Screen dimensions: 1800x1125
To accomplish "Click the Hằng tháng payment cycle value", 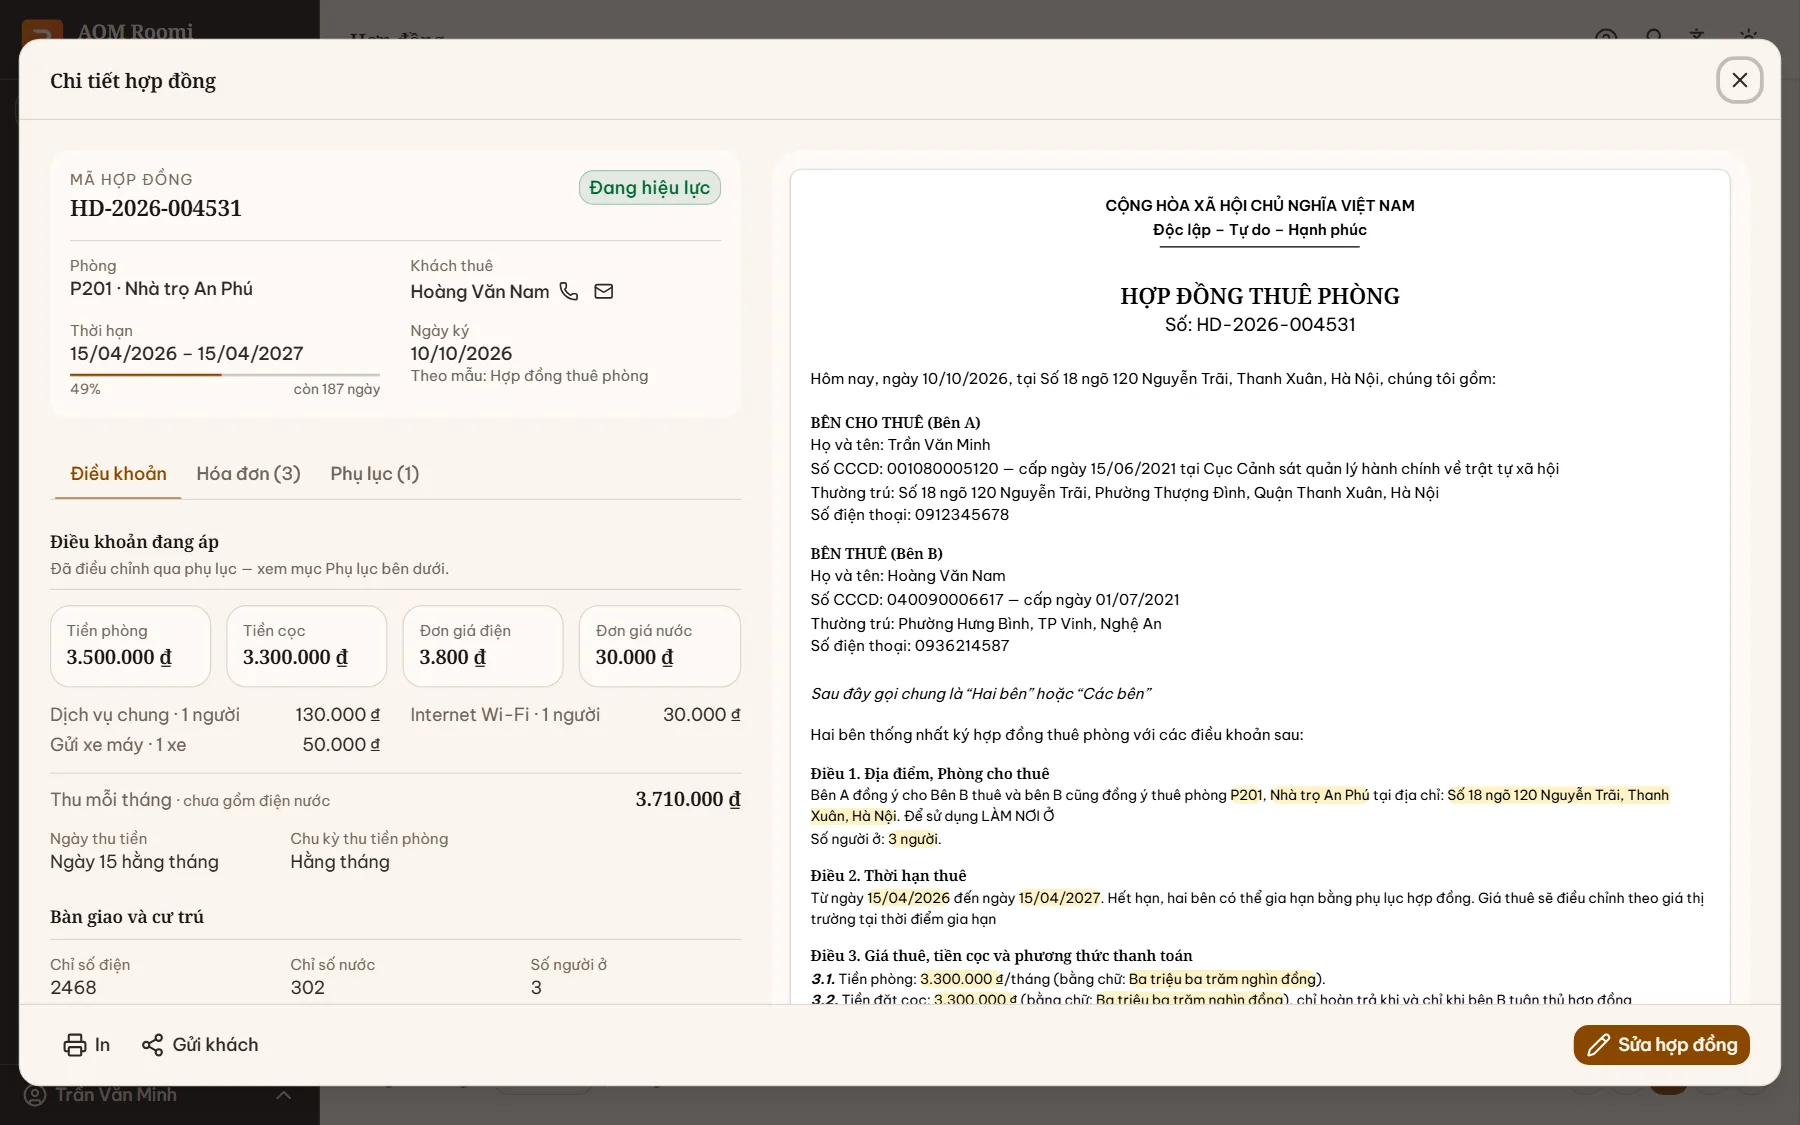I will 340,862.
